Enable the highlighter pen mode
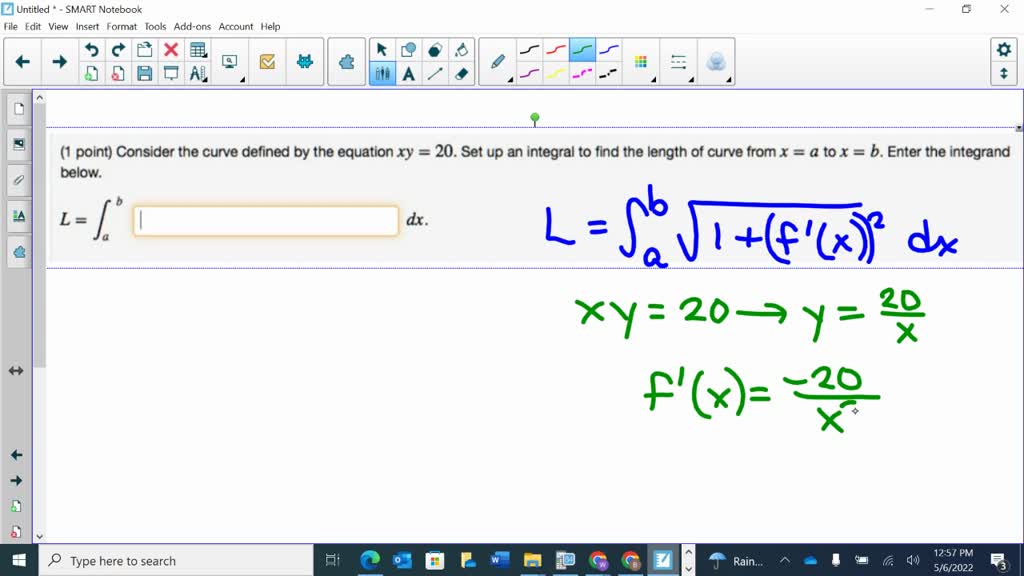The height and width of the screenshot is (576, 1024). (x=553, y=72)
